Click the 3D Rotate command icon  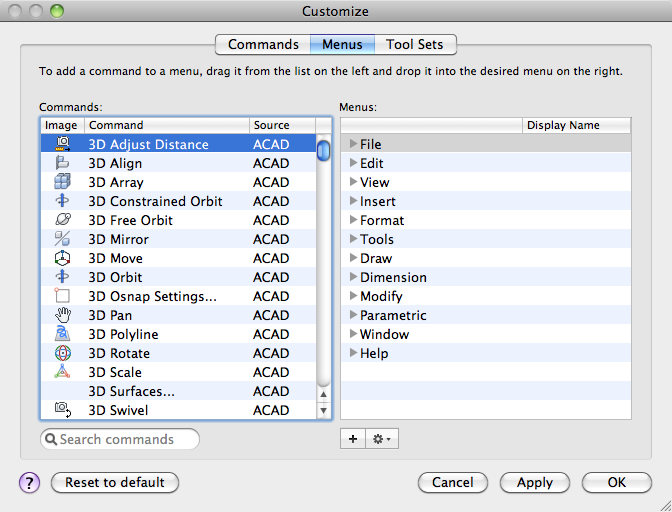63,353
